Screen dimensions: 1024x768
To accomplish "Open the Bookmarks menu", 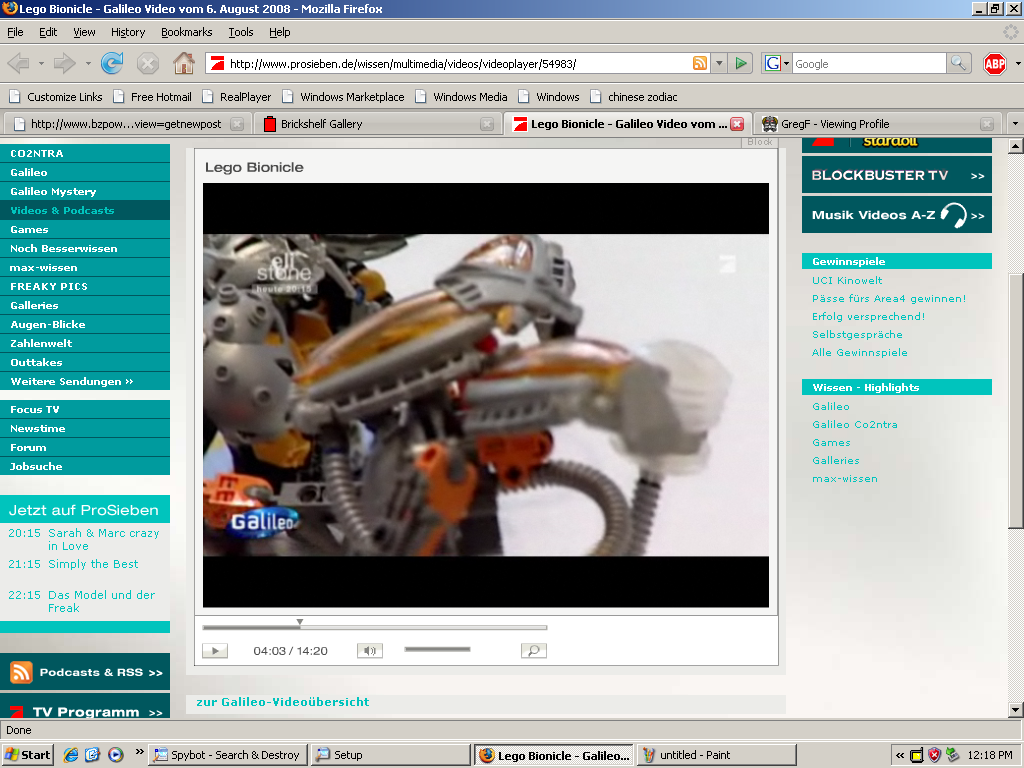I will 186,32.
